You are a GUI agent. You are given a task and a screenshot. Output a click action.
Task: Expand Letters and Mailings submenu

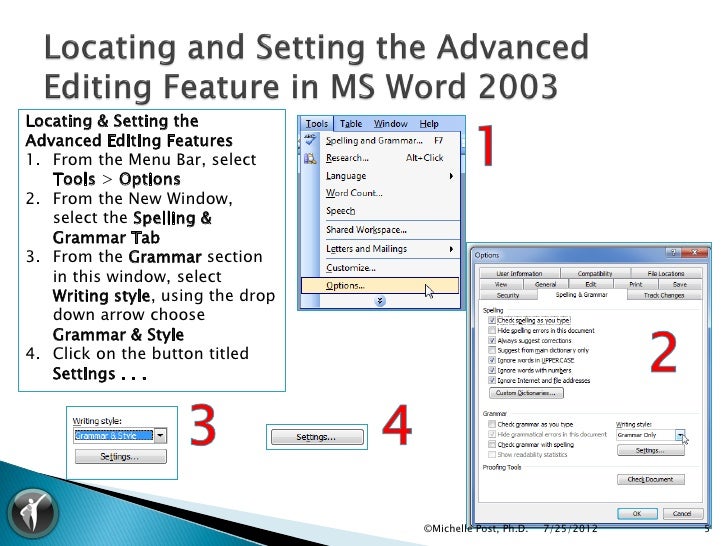[381, 249]
